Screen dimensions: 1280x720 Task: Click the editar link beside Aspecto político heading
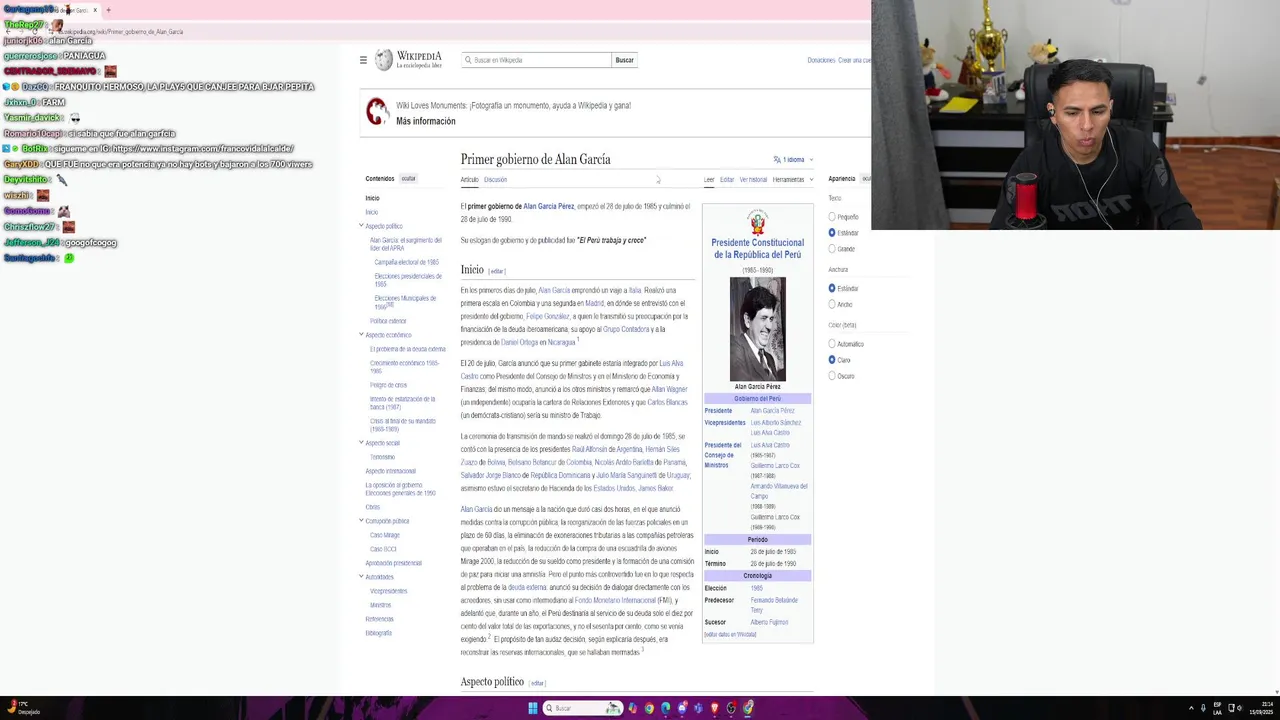[537, 683]
